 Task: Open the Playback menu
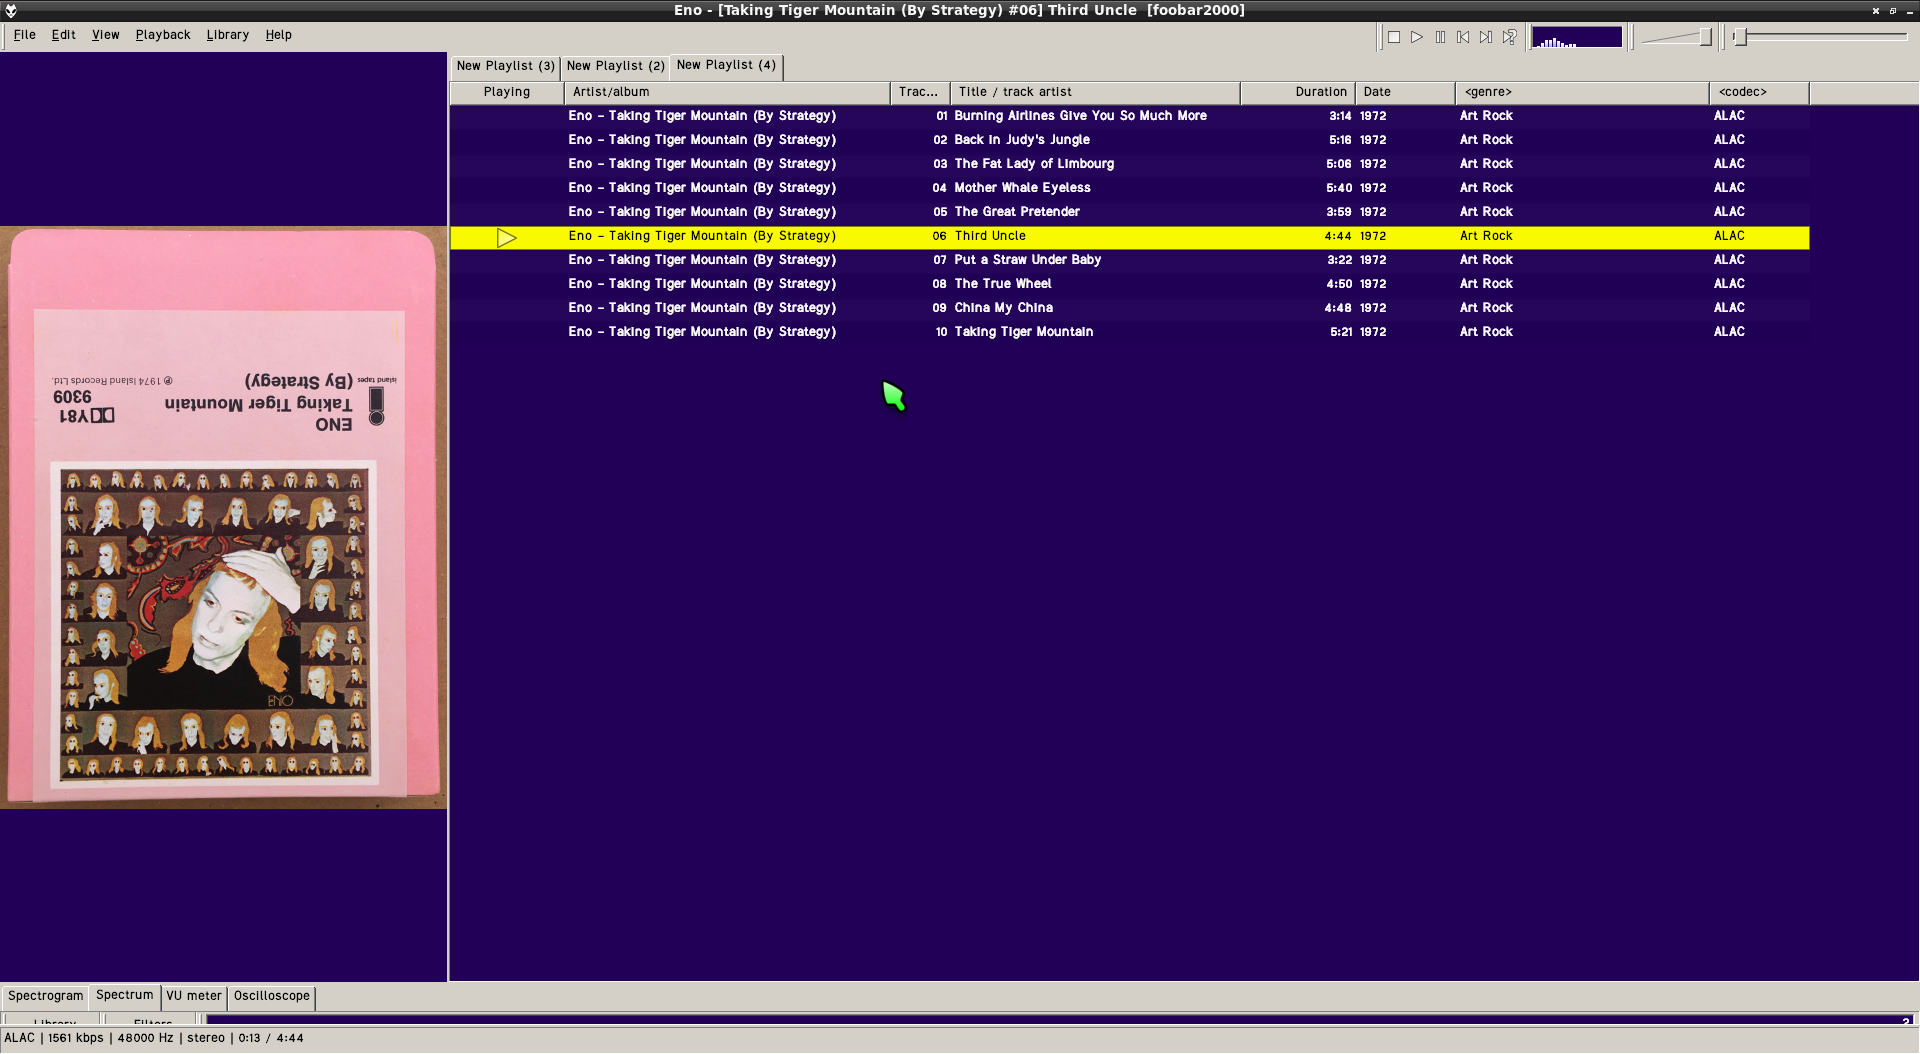tap(163, 35)
